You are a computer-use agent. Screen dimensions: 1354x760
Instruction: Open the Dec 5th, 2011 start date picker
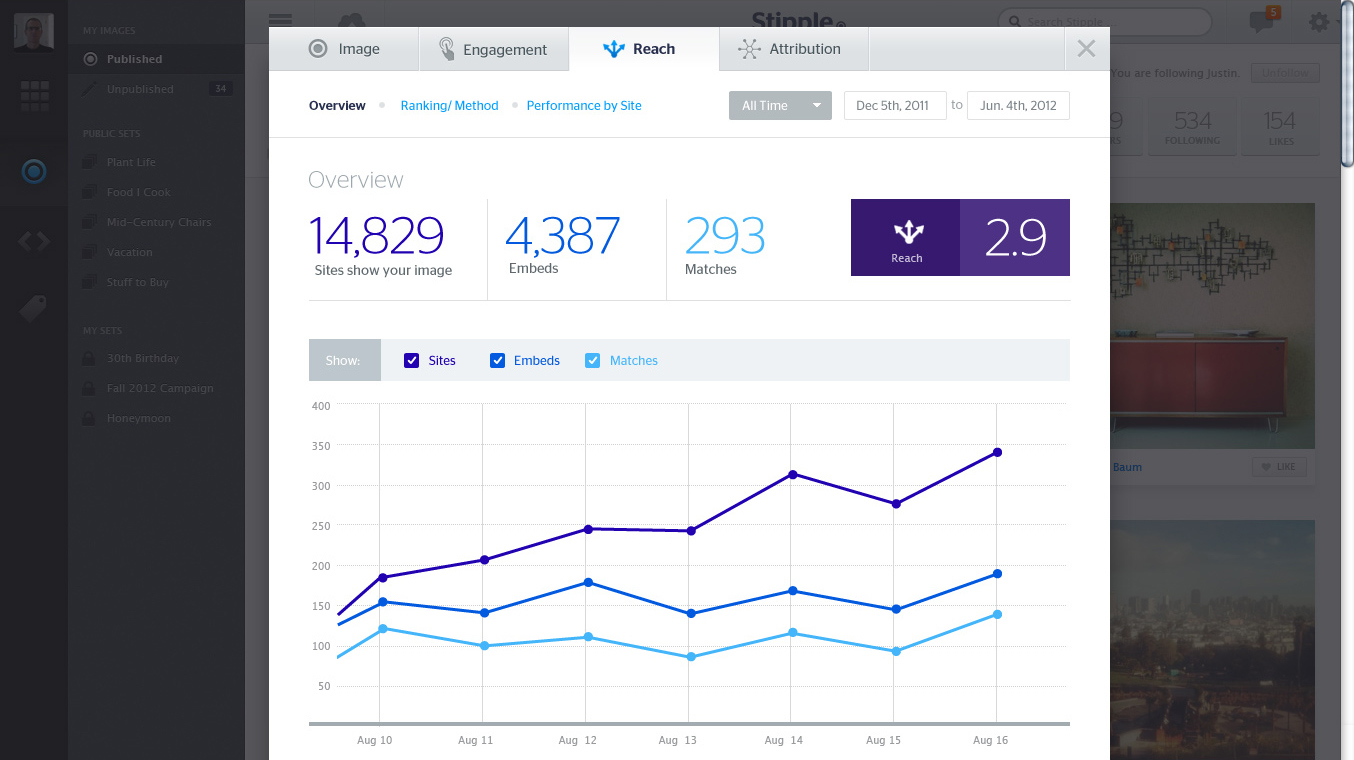[x=894, y=106]
